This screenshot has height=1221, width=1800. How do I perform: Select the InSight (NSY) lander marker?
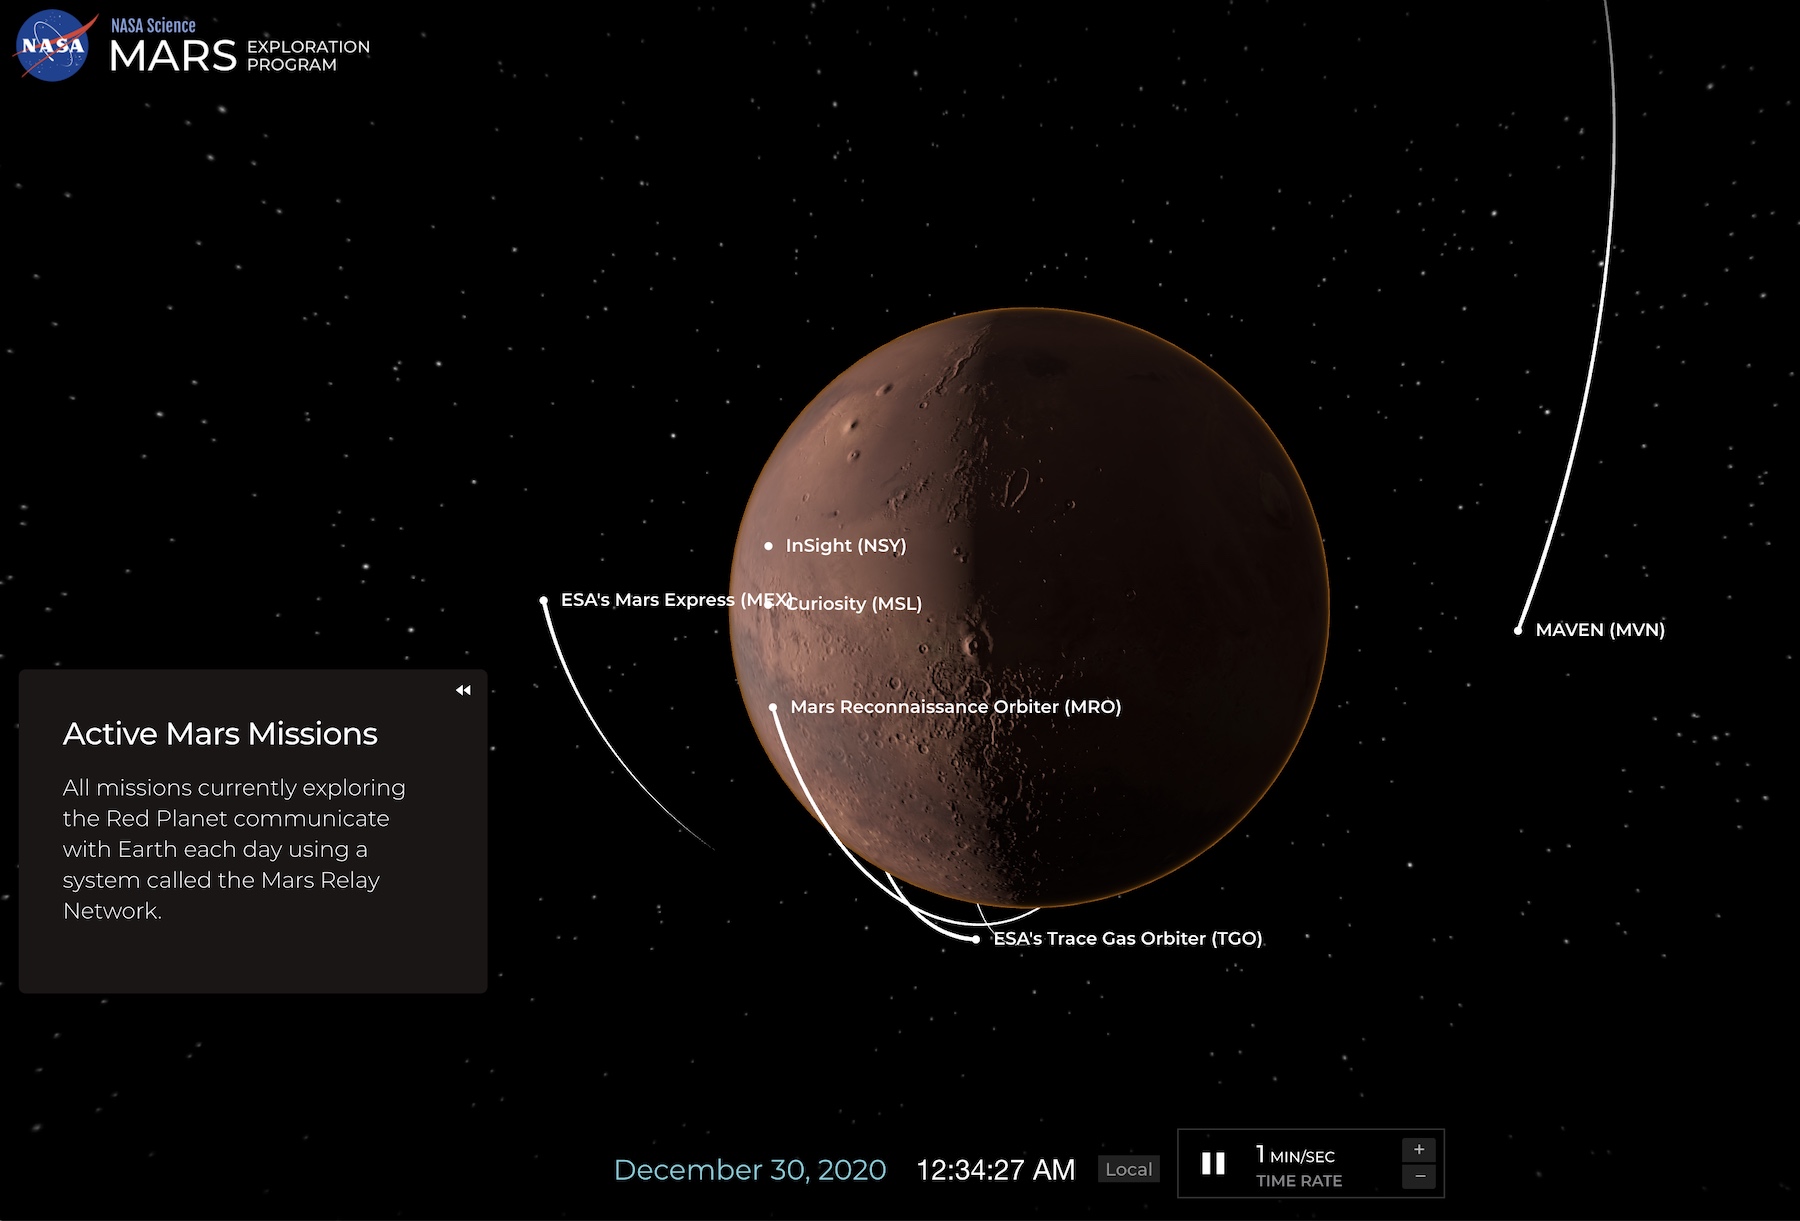(x=768, y=546)
